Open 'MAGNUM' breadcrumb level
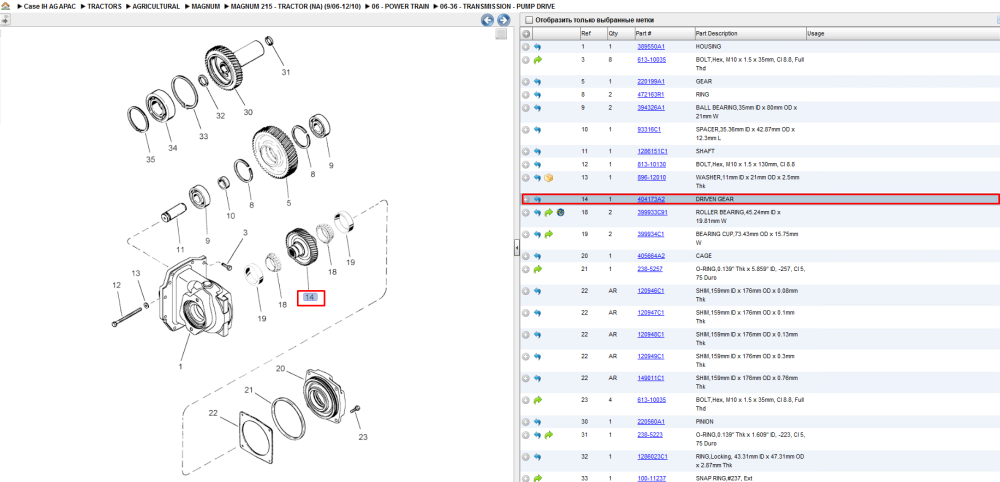Image resolution: width=1000 pixels, height=482 pixels. pyautogui.click(x=205, y=6)
